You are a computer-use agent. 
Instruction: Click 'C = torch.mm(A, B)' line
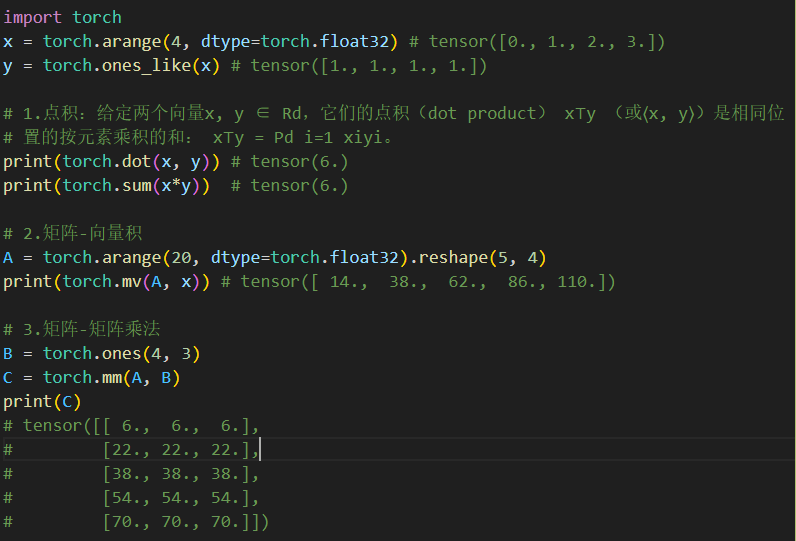[x=91, y=378]
